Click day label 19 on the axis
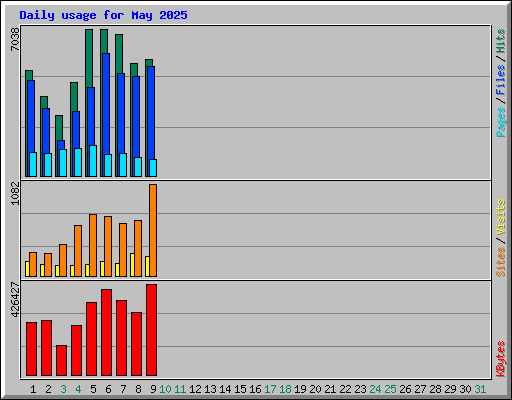This screenshot has height=400, width=512. coord(300,389)
